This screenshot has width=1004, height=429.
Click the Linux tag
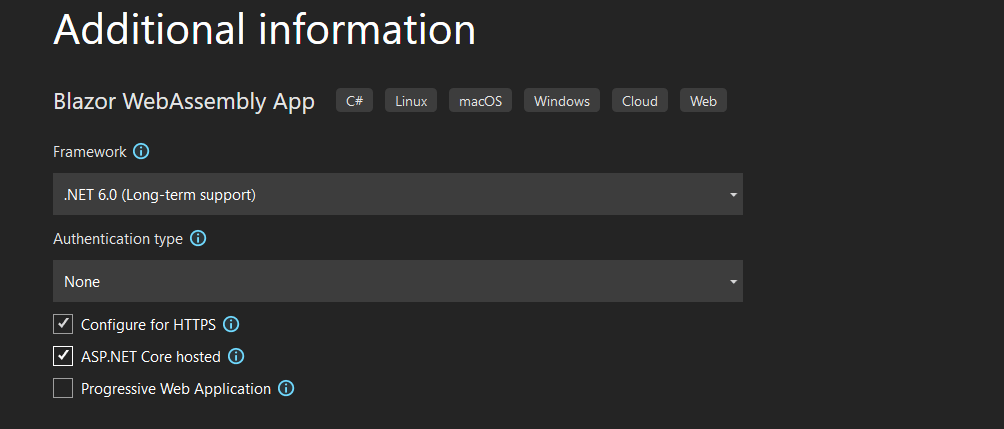pos(411,101)
